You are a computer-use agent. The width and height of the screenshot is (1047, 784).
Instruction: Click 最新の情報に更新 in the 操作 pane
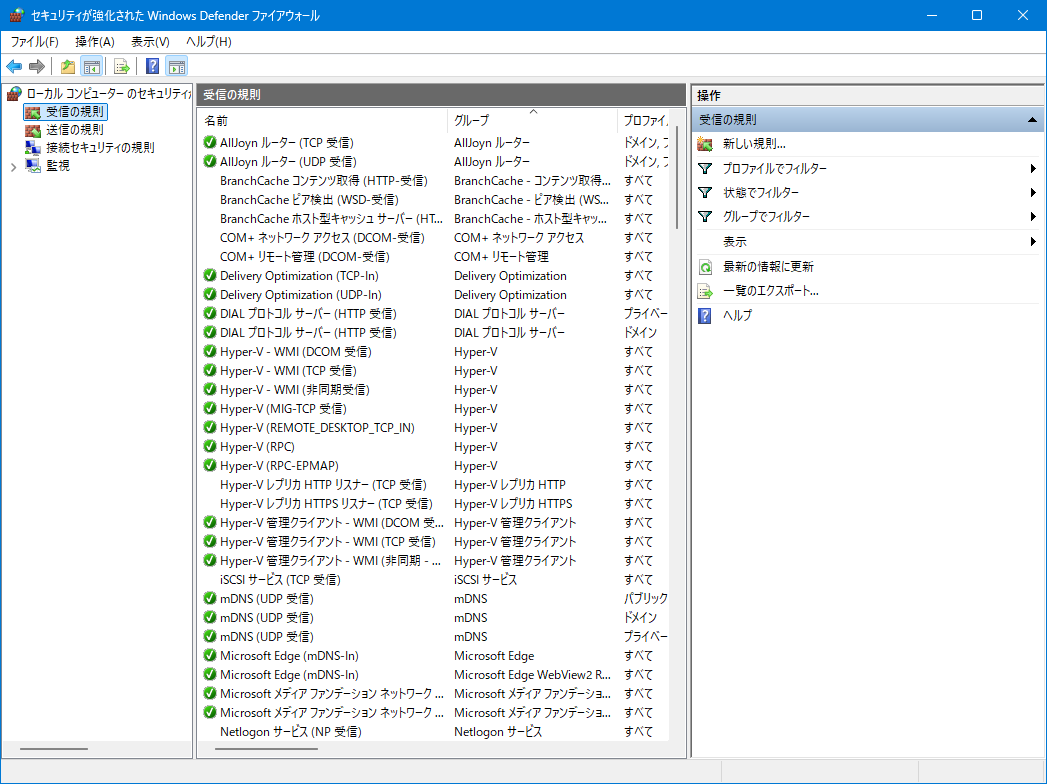769,266
